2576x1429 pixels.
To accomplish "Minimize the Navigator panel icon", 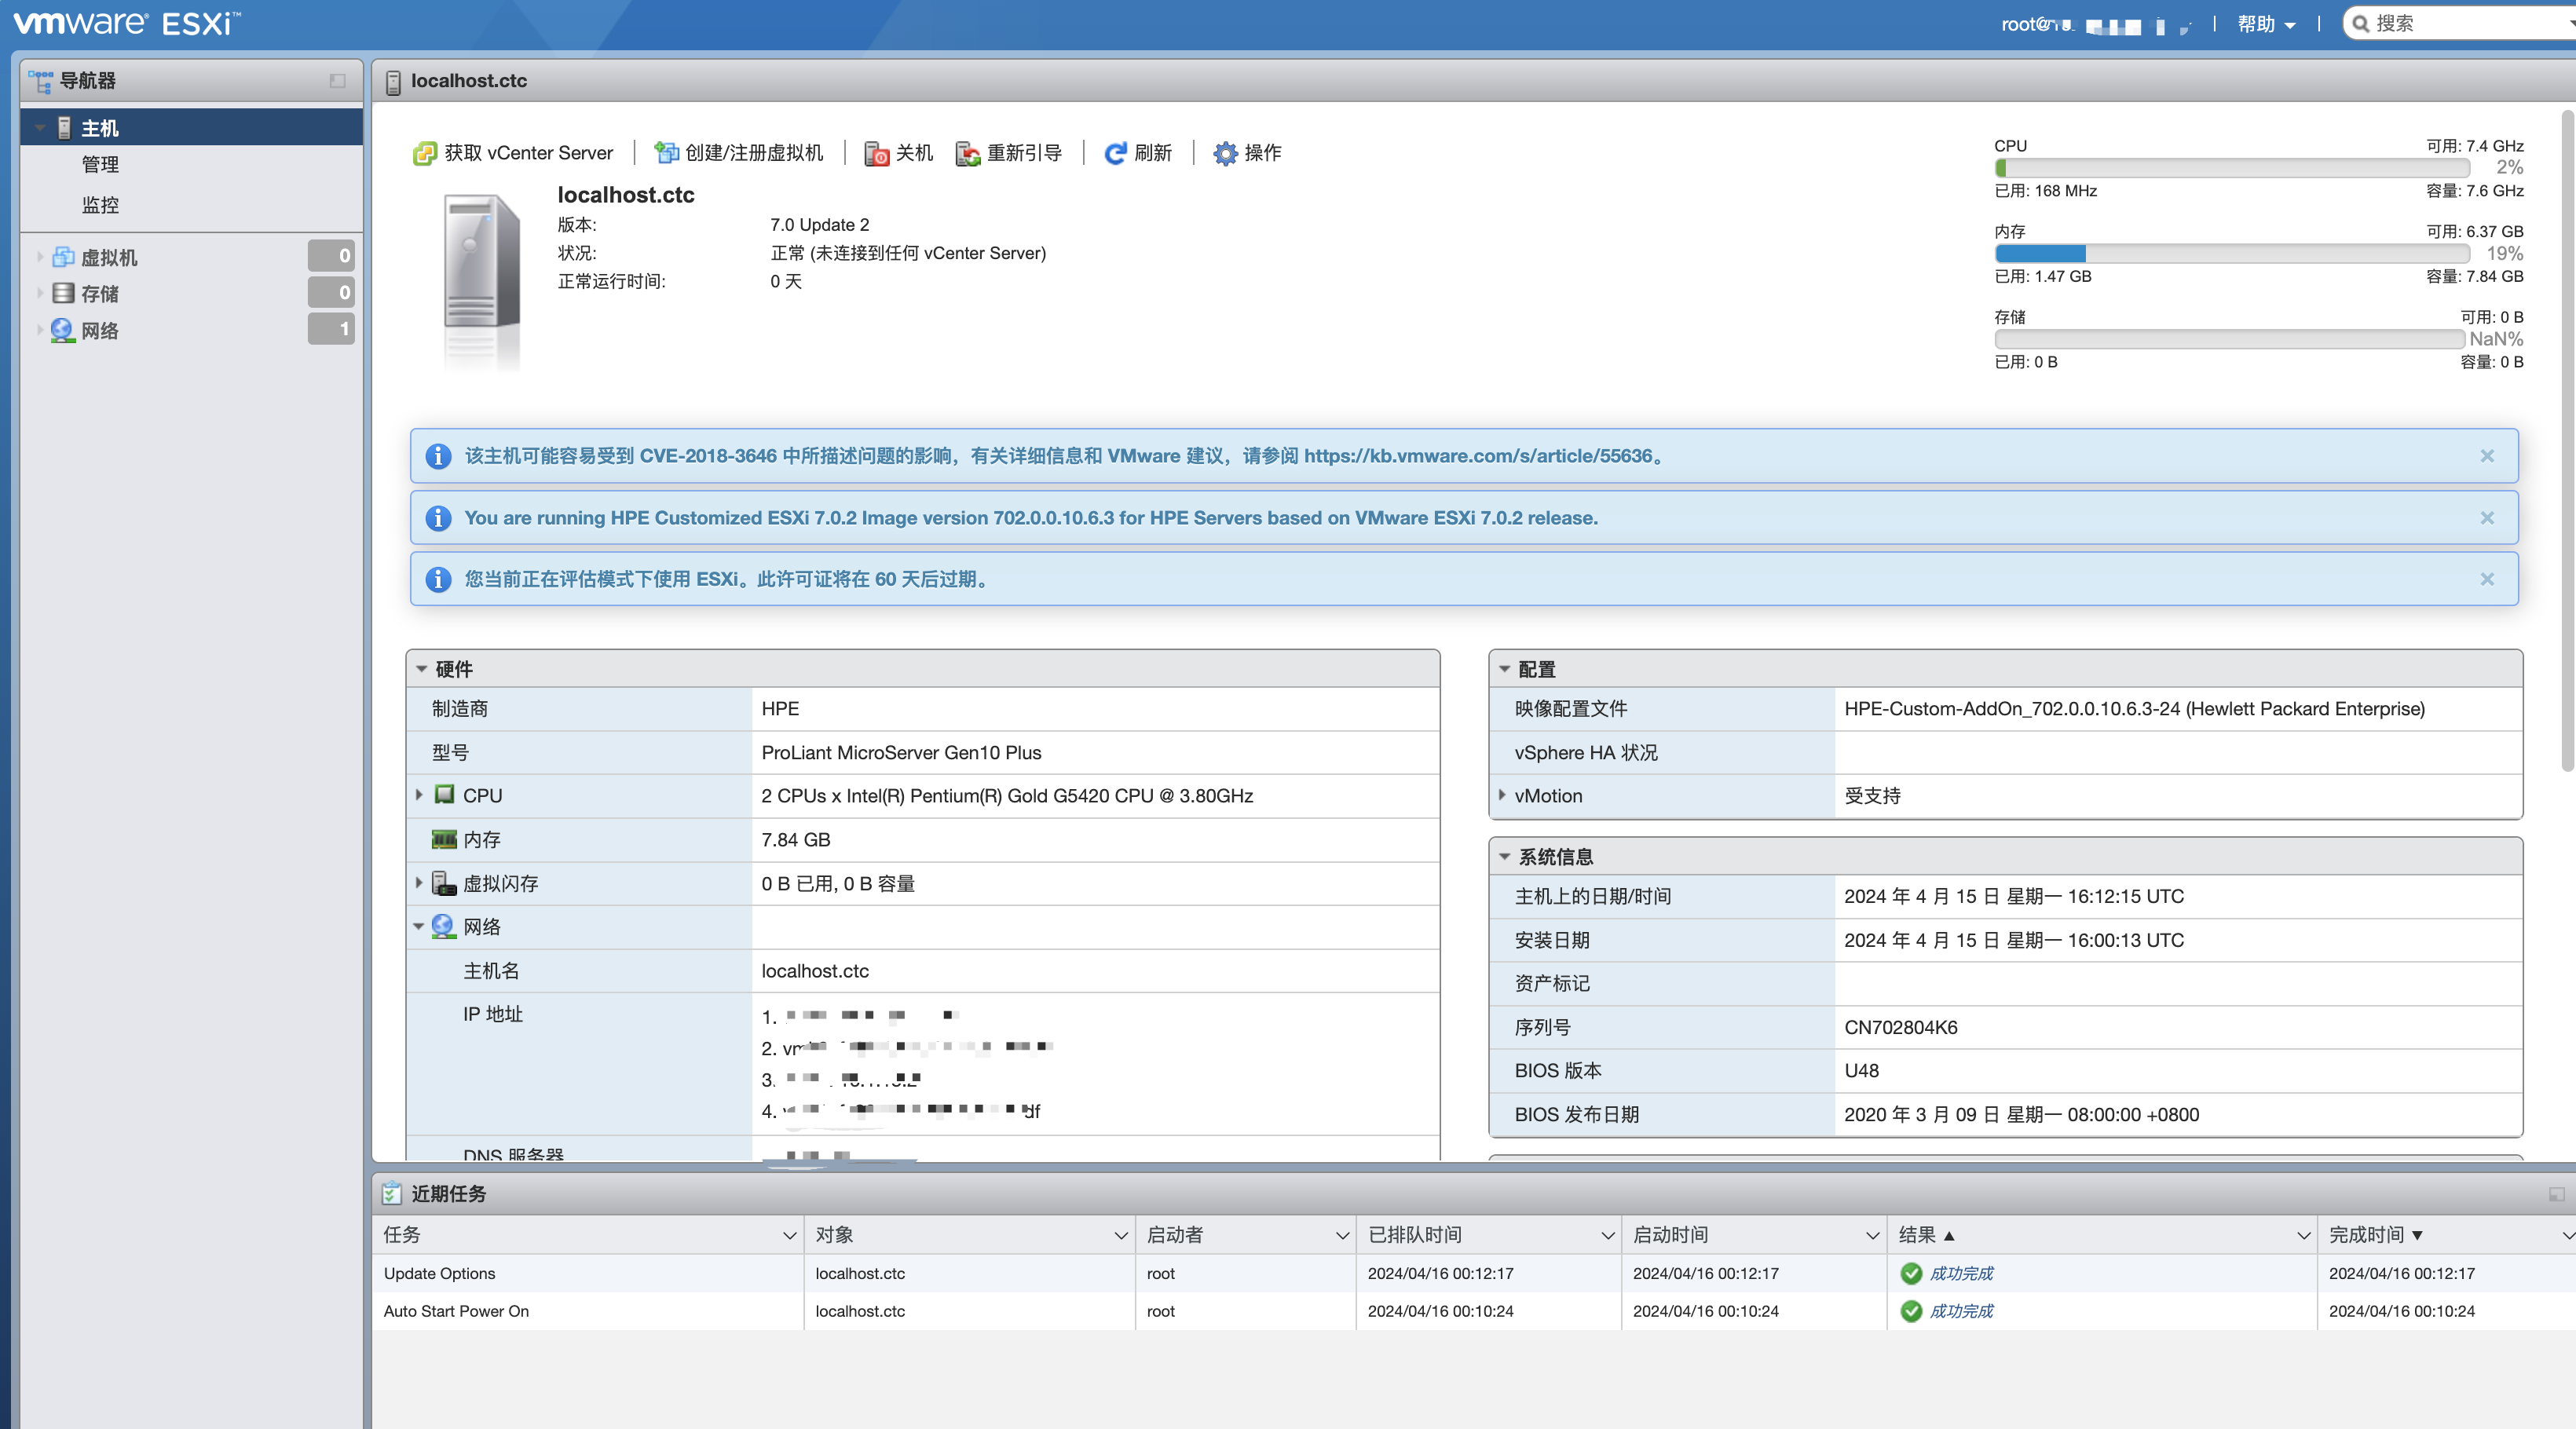I will click(338, 81).
